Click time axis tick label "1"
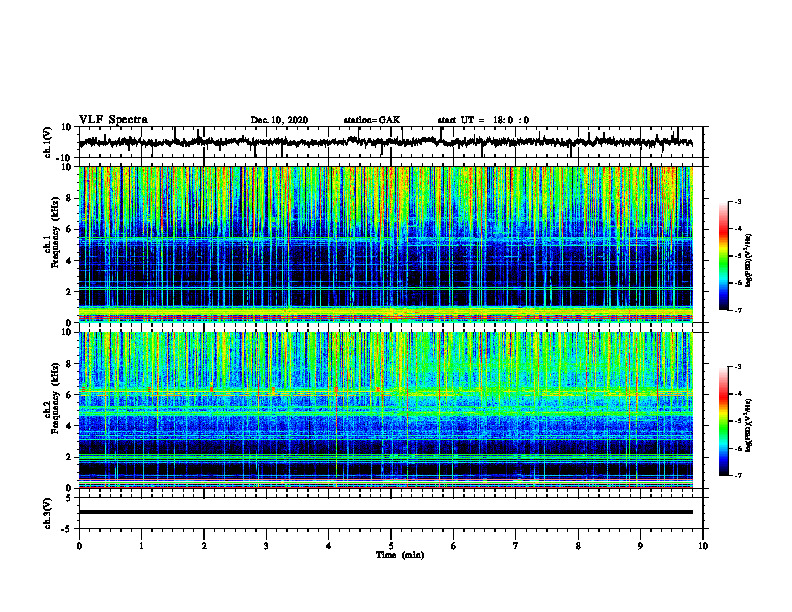The image size is (792, 612). point(141,546)
